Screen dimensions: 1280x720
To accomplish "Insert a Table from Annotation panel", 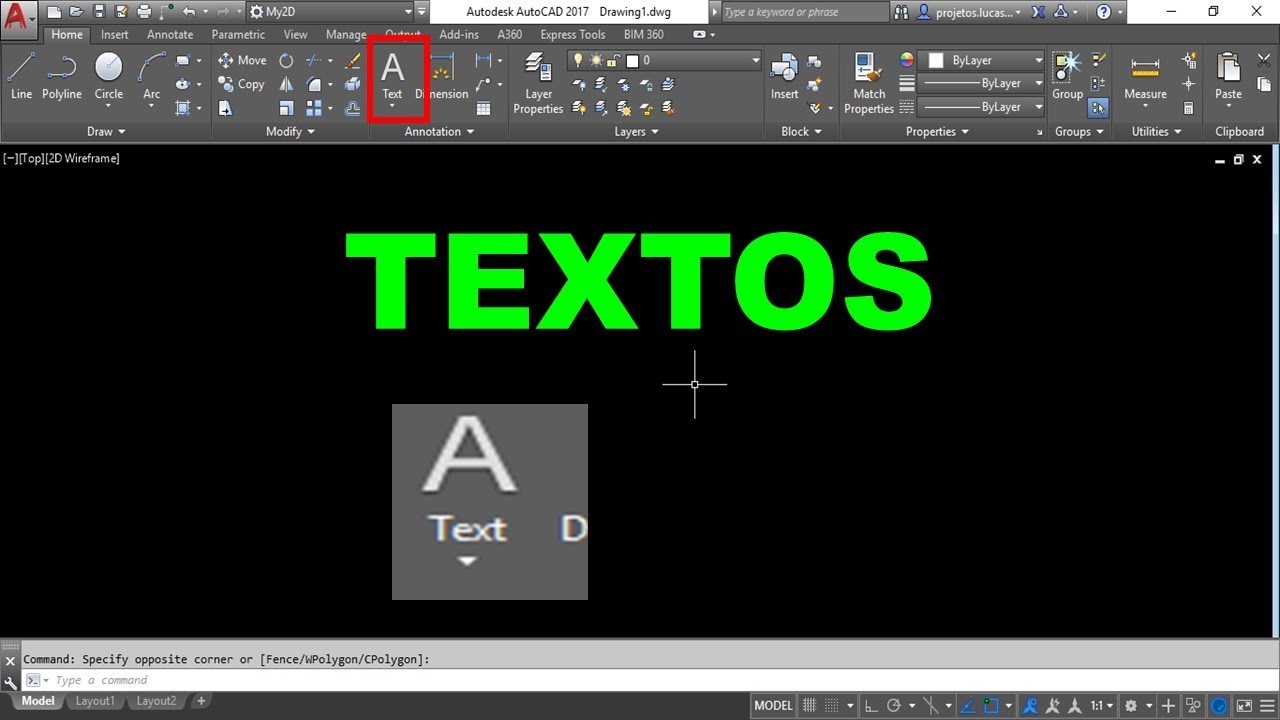I will coord(484,108).
